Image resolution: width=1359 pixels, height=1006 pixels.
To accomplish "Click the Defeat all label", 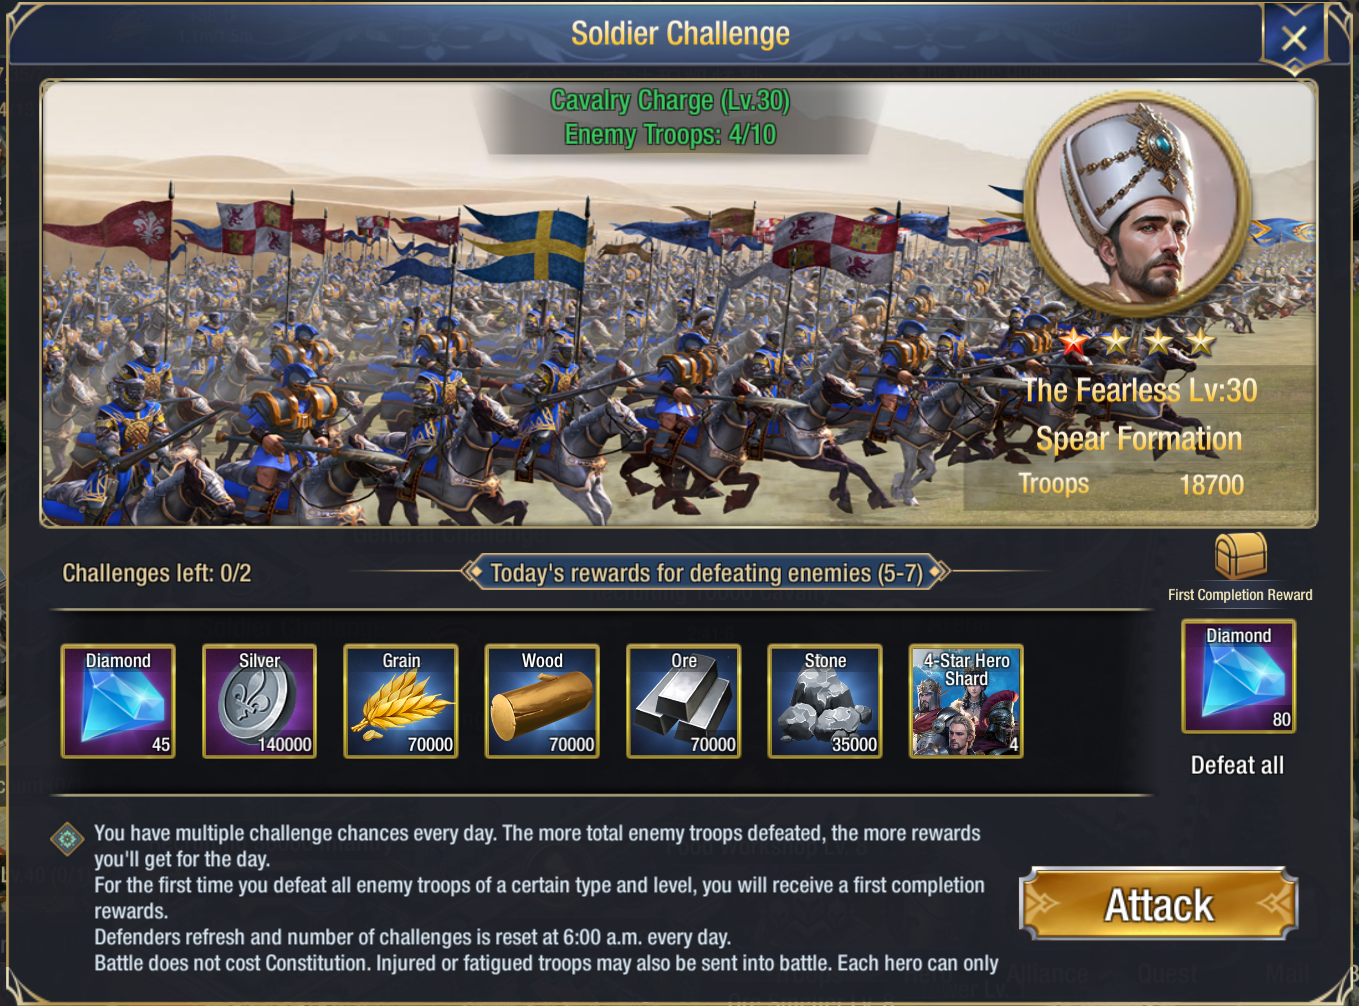I will point(1237,765).
